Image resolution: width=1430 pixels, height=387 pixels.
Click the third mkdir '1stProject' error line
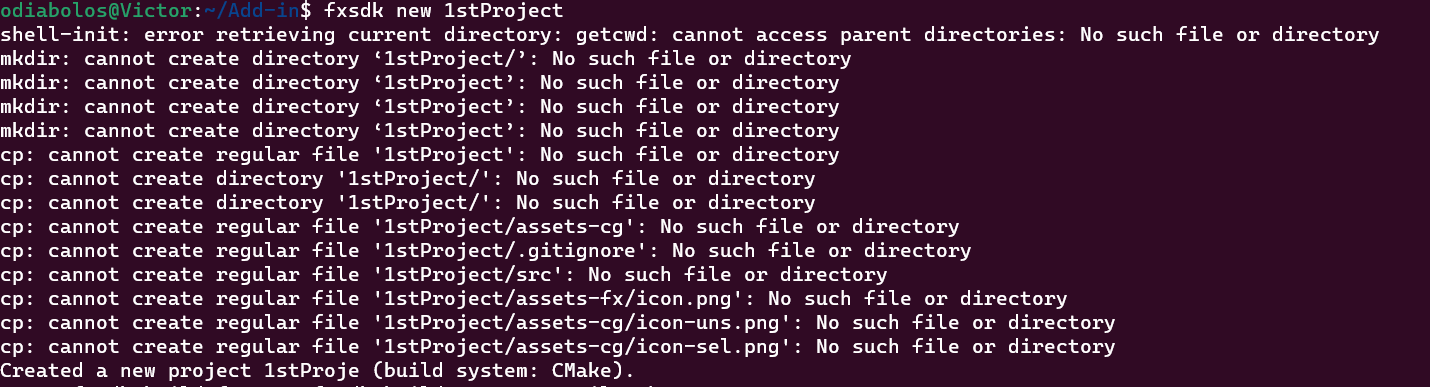[x=420, y=107]
